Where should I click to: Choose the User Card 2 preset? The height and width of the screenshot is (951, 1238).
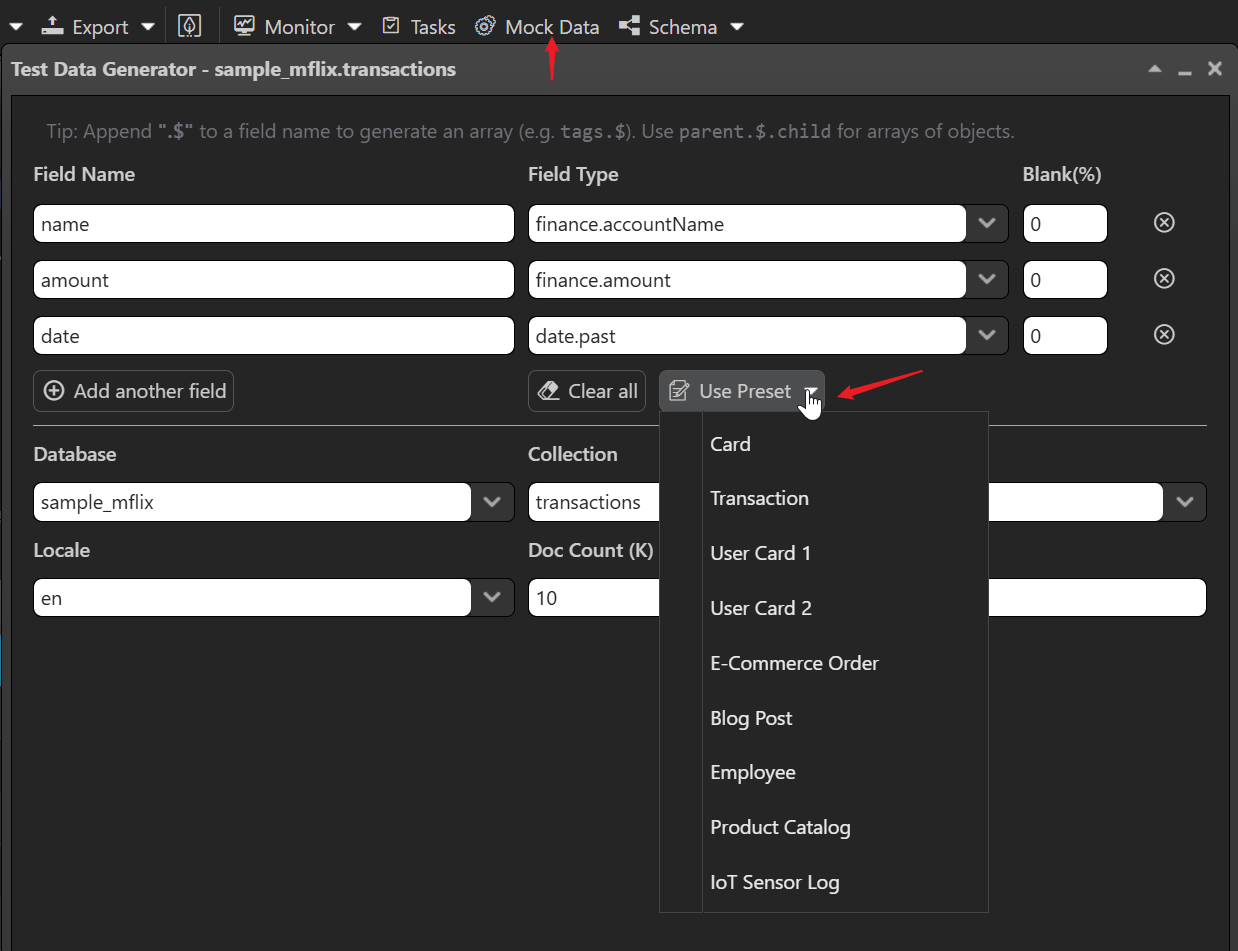pos(823,608)
